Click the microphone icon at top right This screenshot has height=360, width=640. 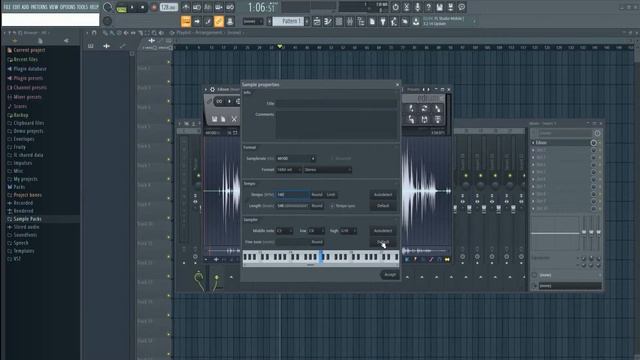point(418,7)
